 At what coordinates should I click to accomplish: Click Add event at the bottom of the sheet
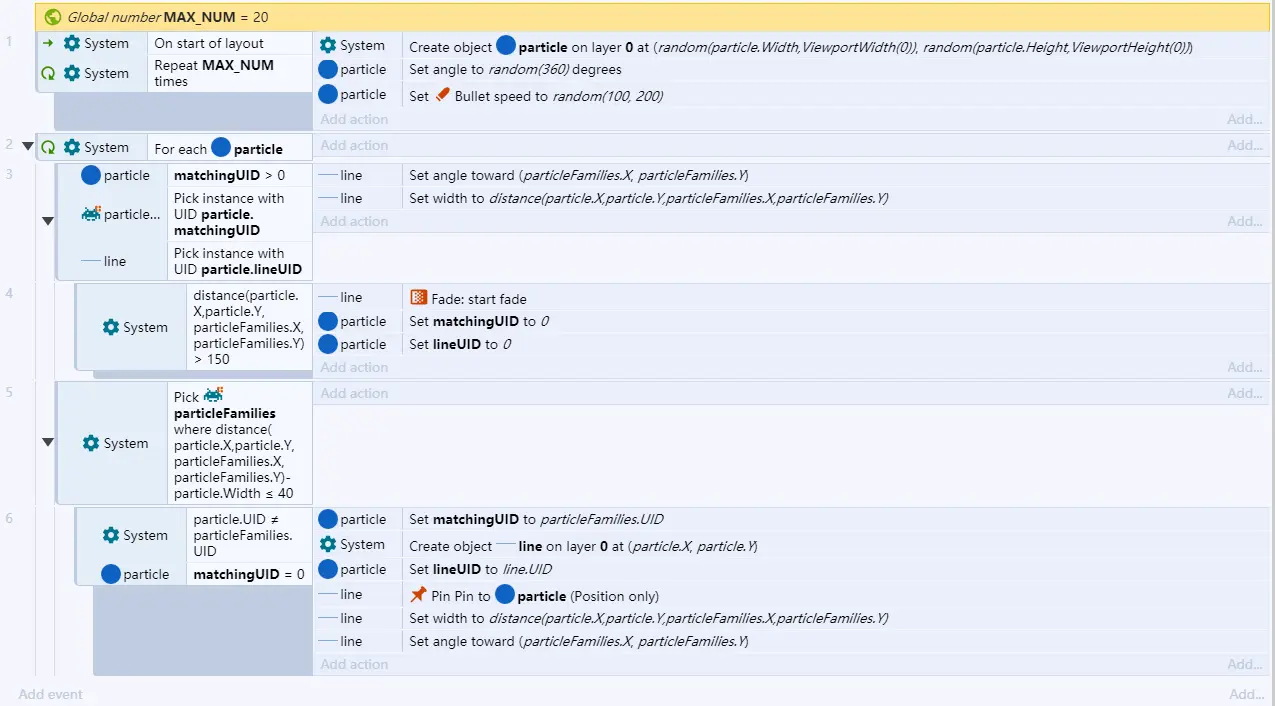click(x=50, y=694)
